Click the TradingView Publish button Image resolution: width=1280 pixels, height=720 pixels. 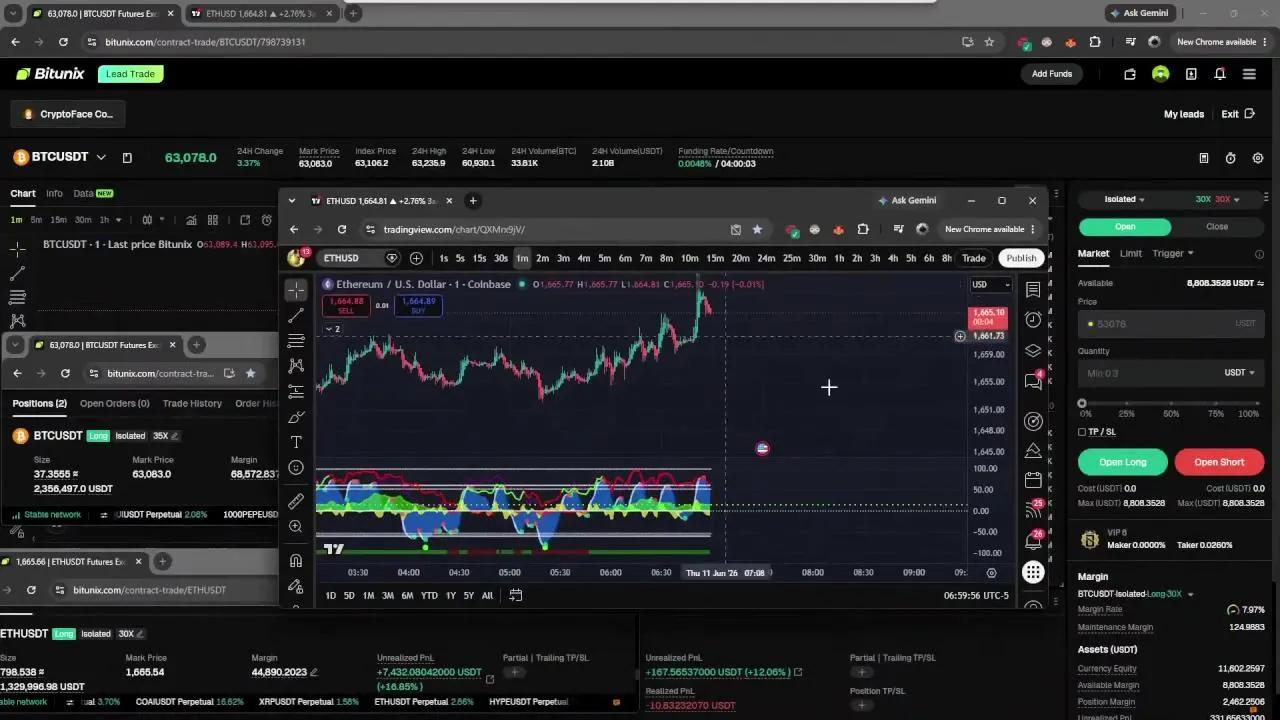coord(1021,258)
